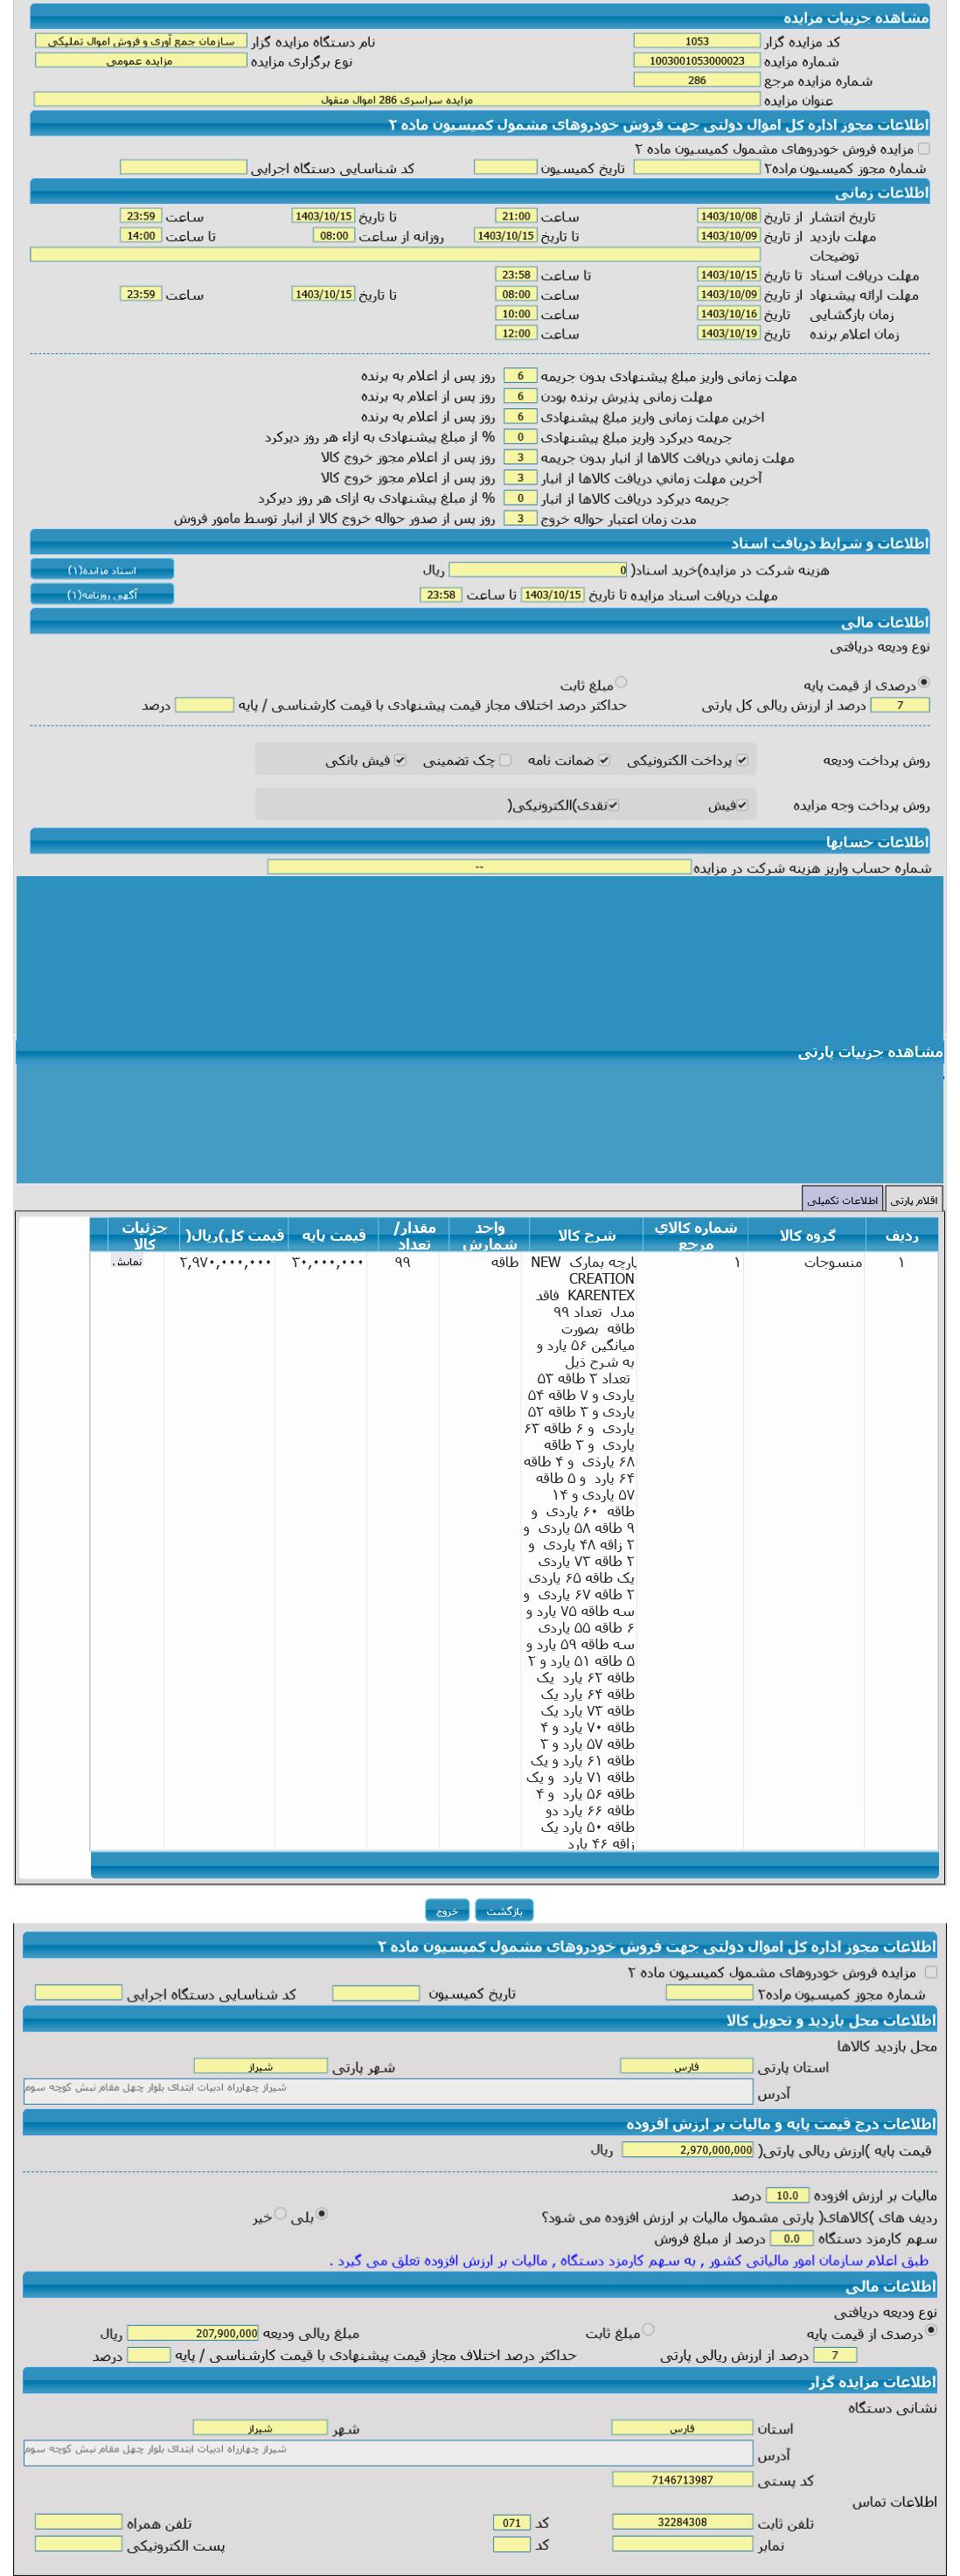This screenshot has height=2576, width=960.
Task: Toggle the فیش بانکی checkbox
Action: point(400,760)
